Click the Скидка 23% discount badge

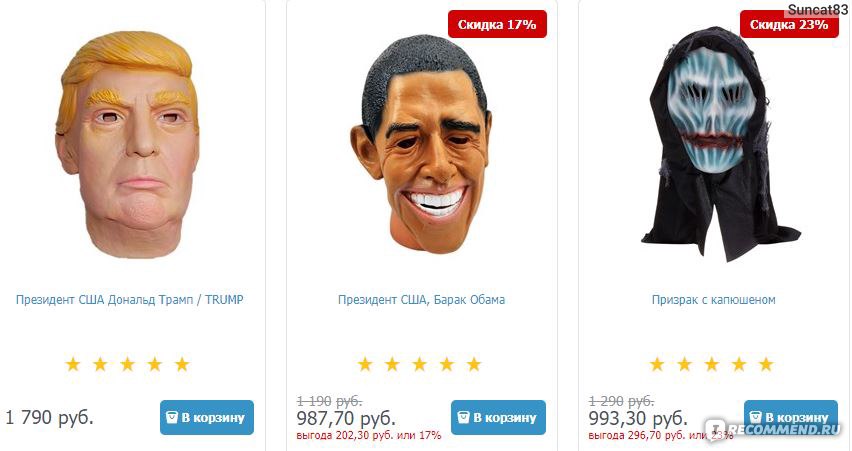pos(789,24)
